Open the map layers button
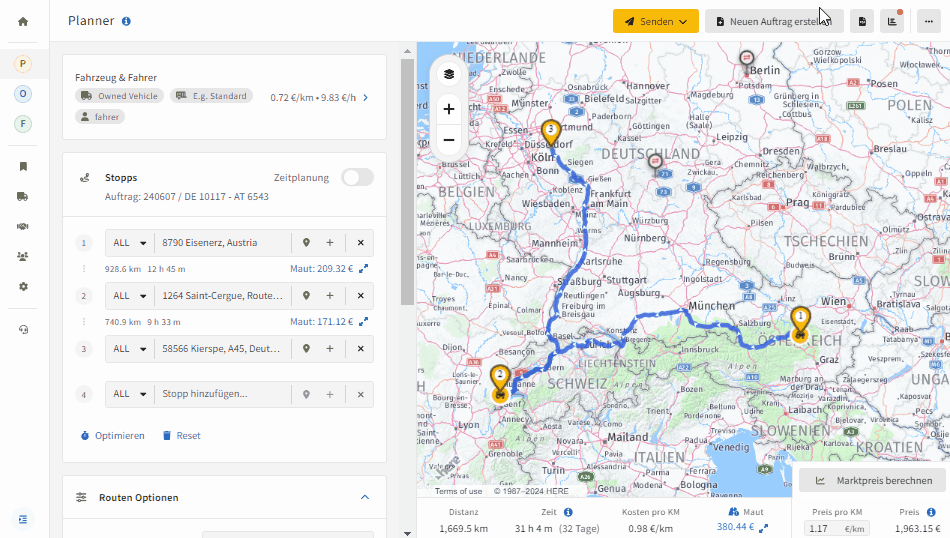This screenshot has width=950, height=538. 449,75
